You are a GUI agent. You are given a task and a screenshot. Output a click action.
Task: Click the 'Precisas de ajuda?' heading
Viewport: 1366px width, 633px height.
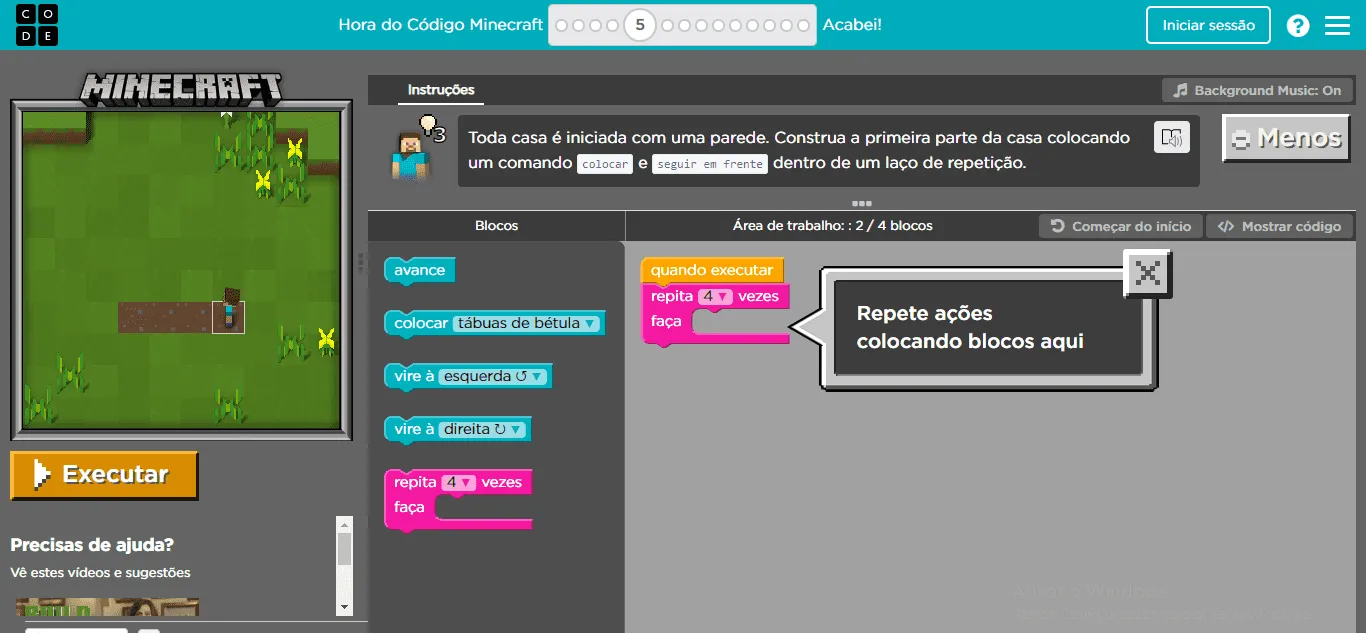coord(92,545)
